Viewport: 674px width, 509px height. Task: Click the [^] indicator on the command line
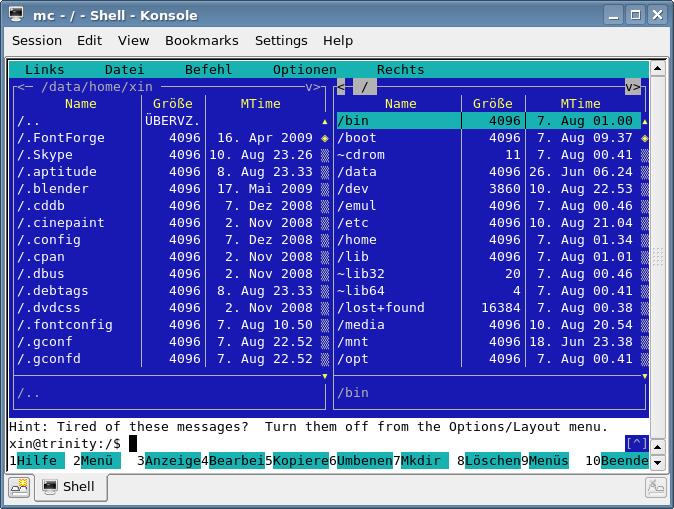(x=636, y=443)
